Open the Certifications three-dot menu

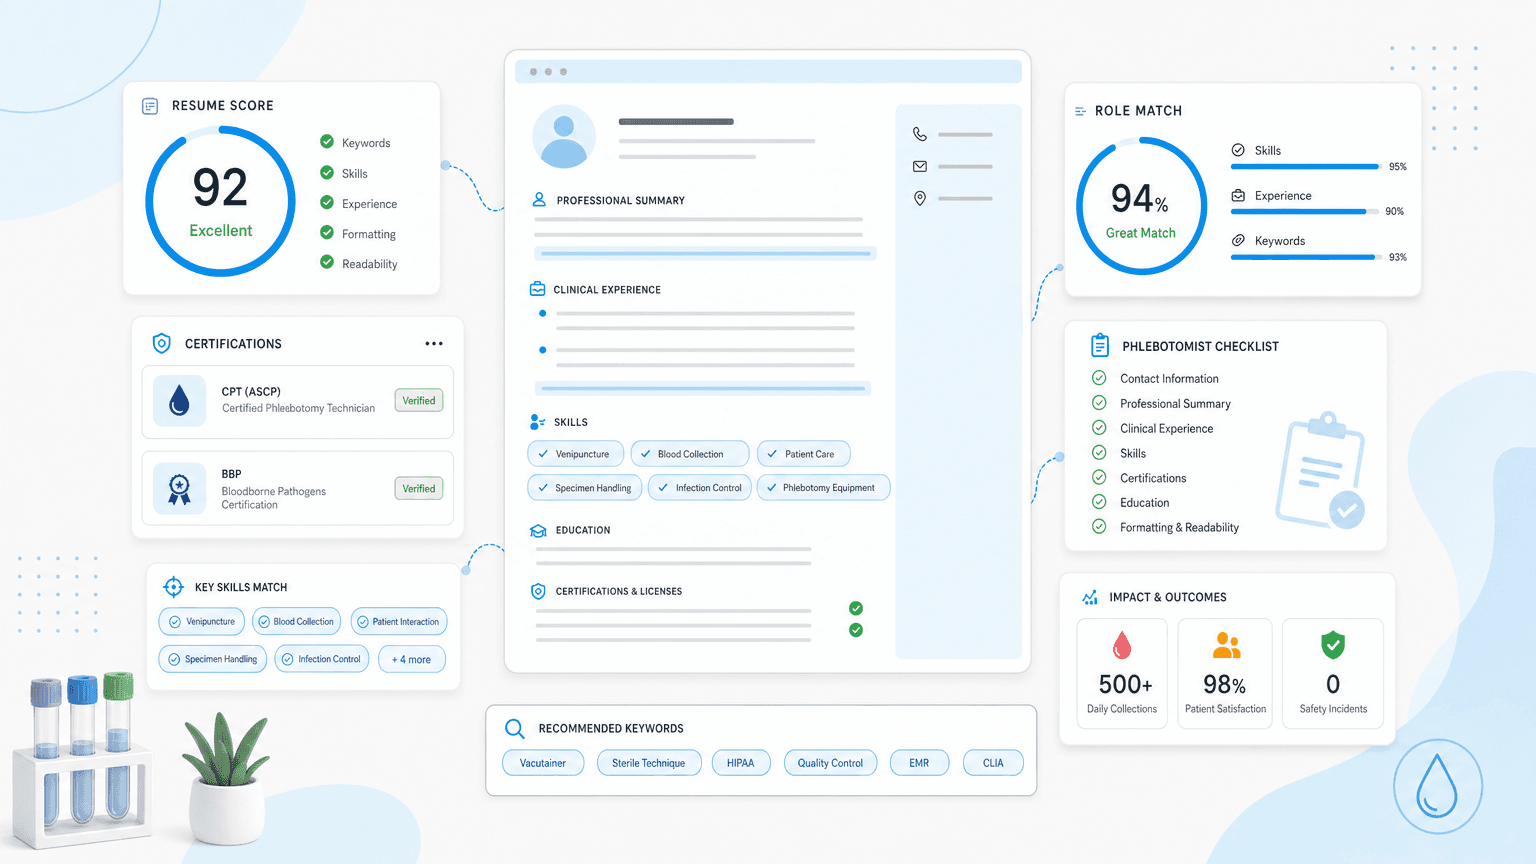pyautogui.click(x=434, y=344)
